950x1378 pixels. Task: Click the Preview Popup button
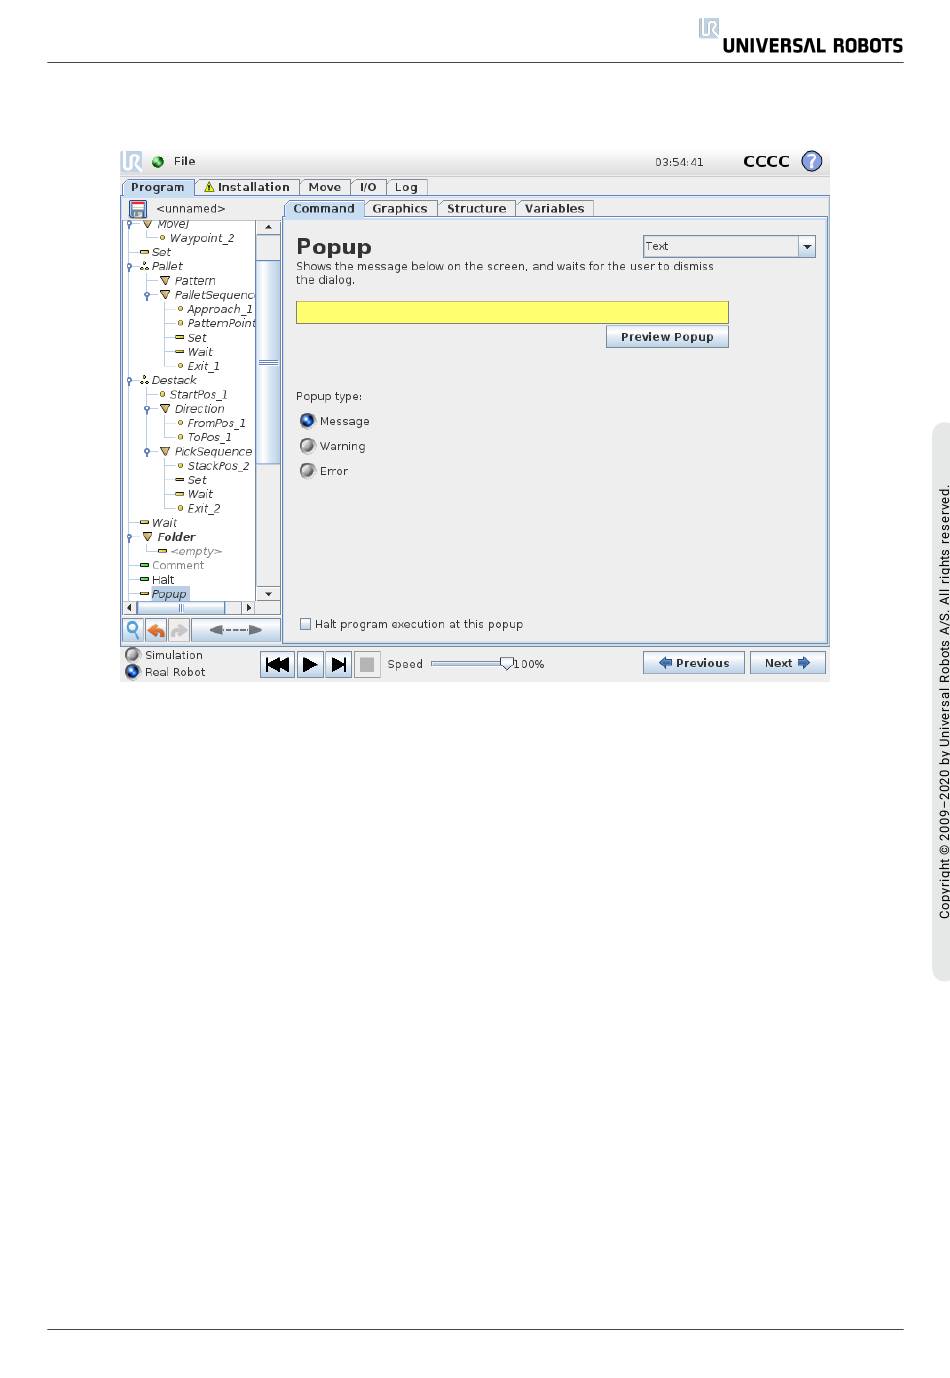pos(667,337)
